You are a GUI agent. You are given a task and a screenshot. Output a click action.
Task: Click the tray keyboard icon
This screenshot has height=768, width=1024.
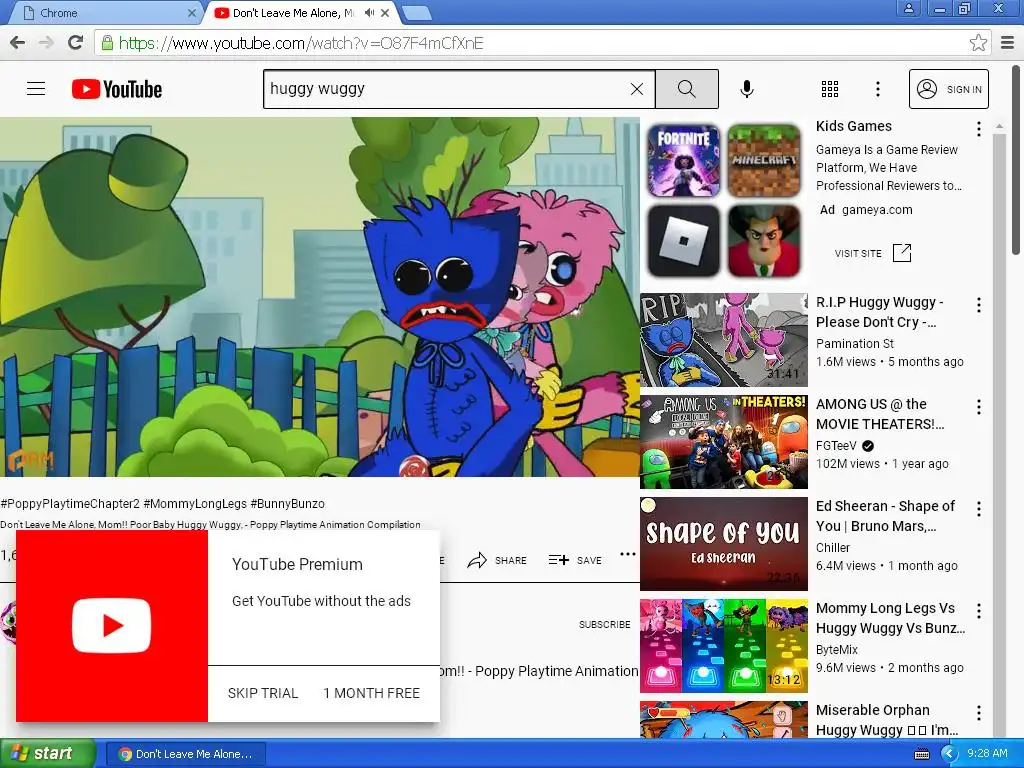point(921,754)
